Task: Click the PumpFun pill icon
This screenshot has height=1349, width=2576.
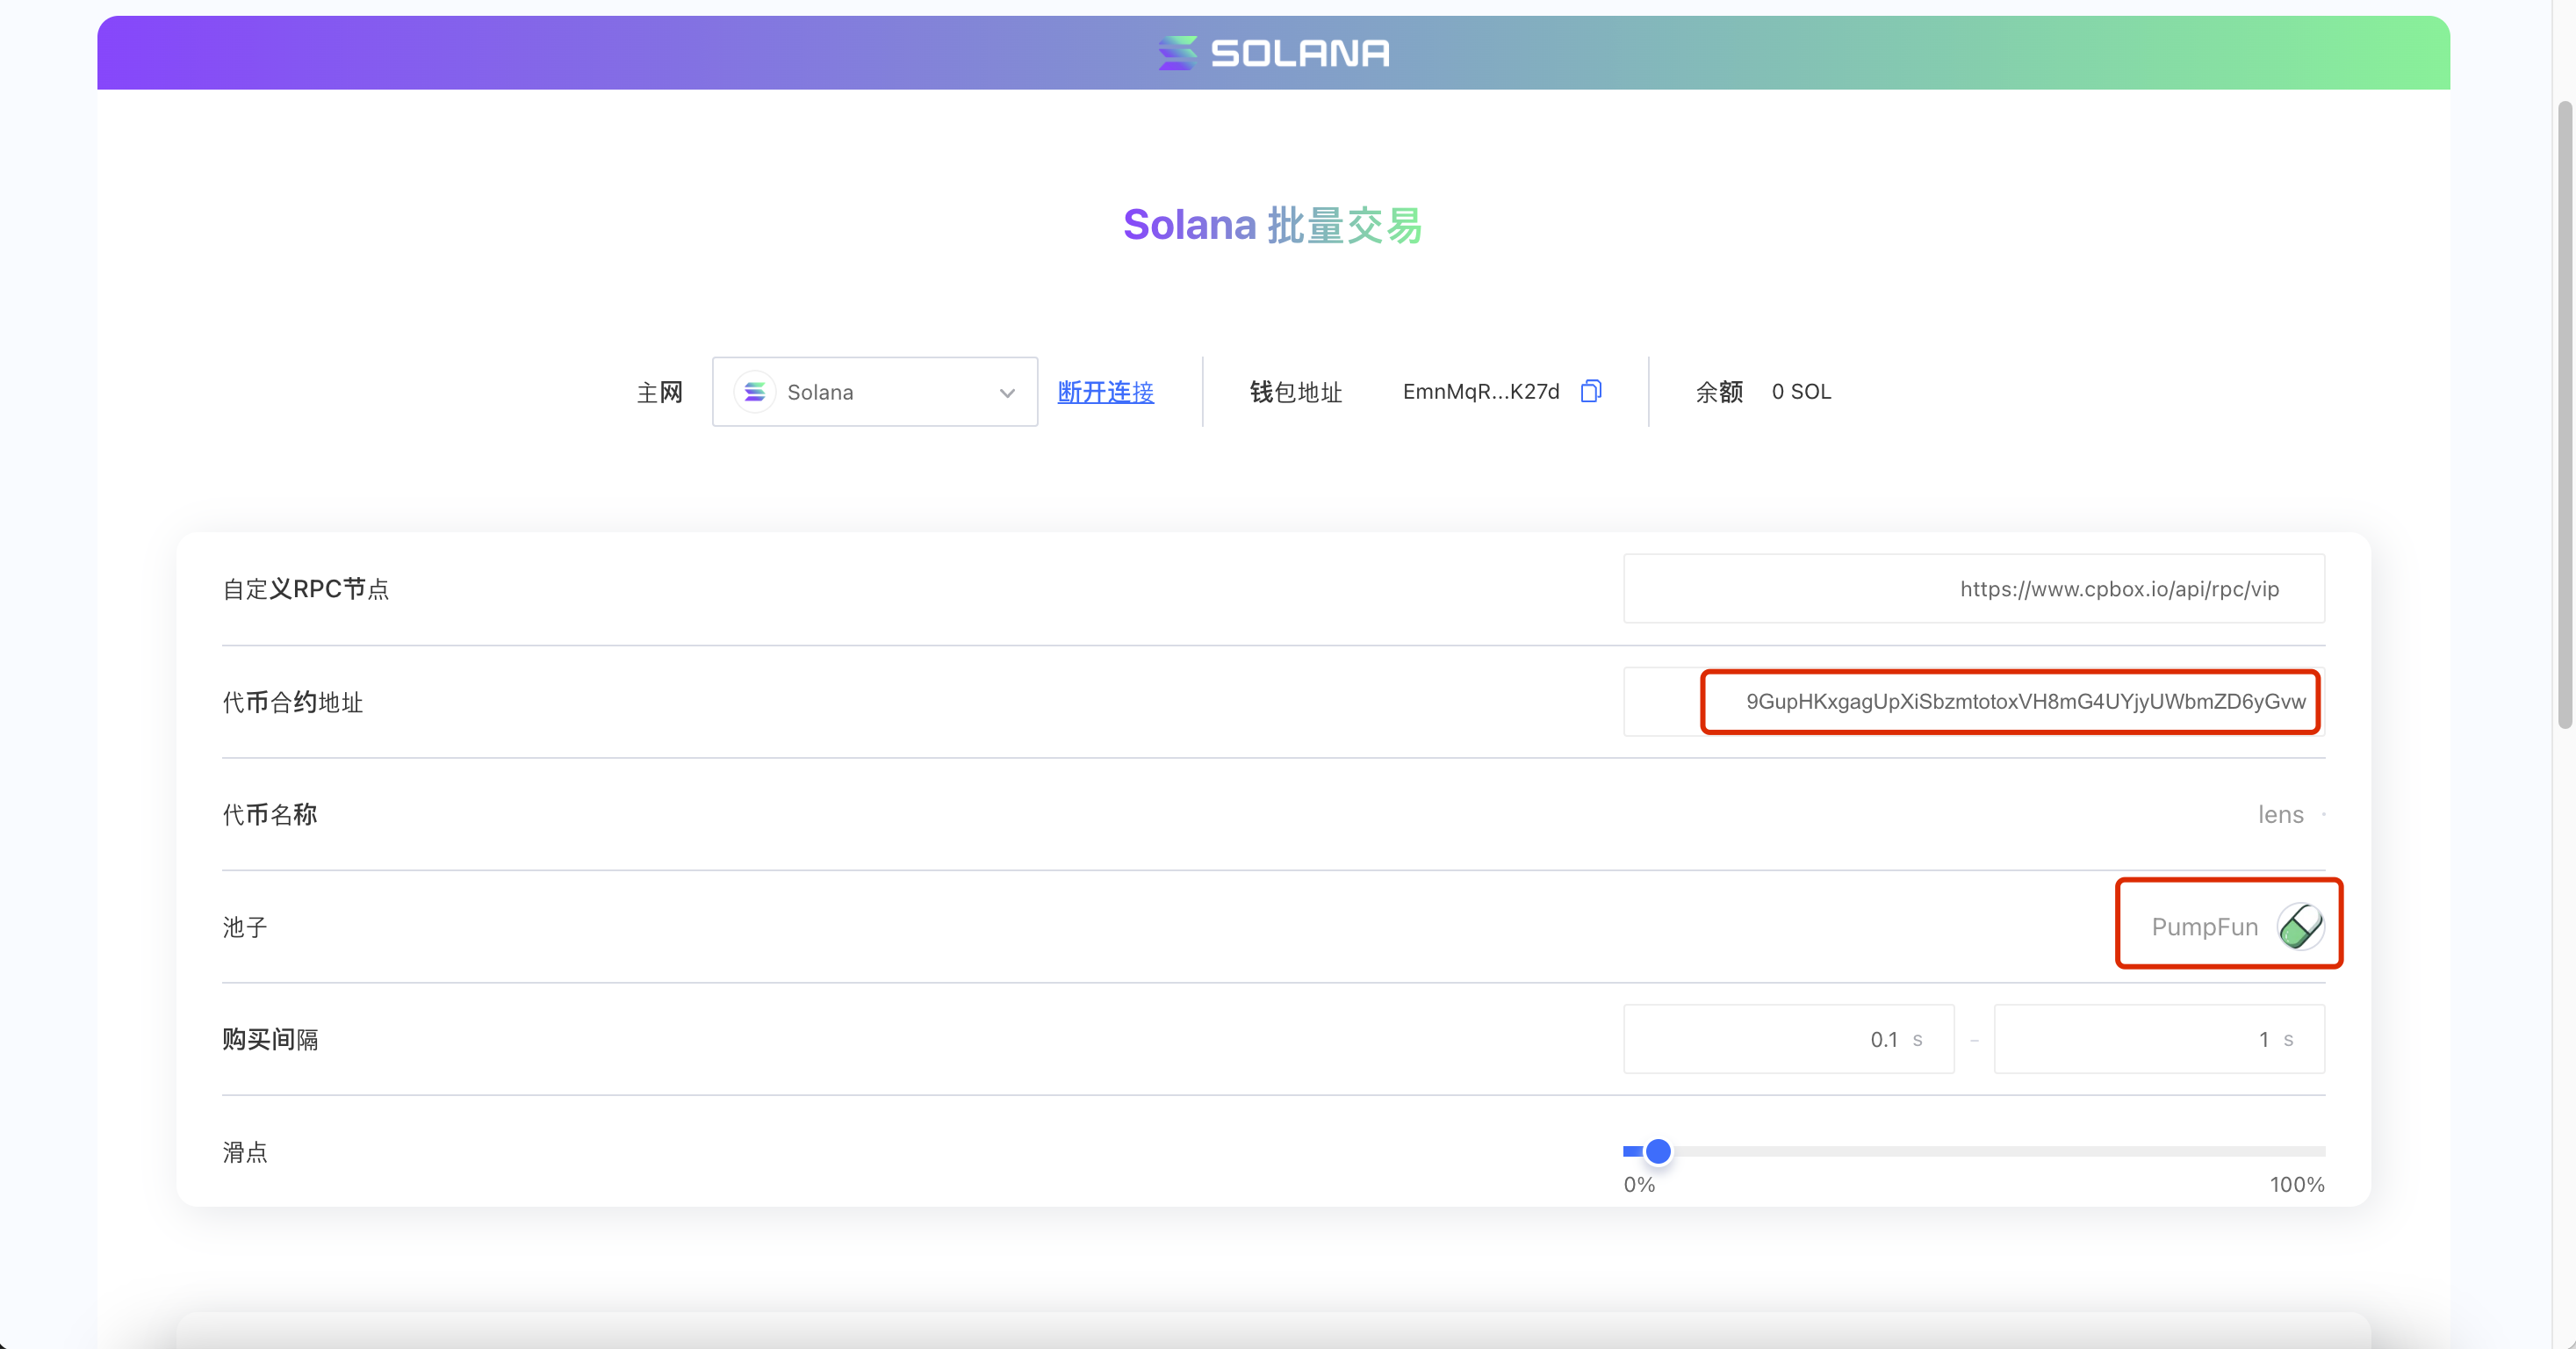Action: (2300, 926)
